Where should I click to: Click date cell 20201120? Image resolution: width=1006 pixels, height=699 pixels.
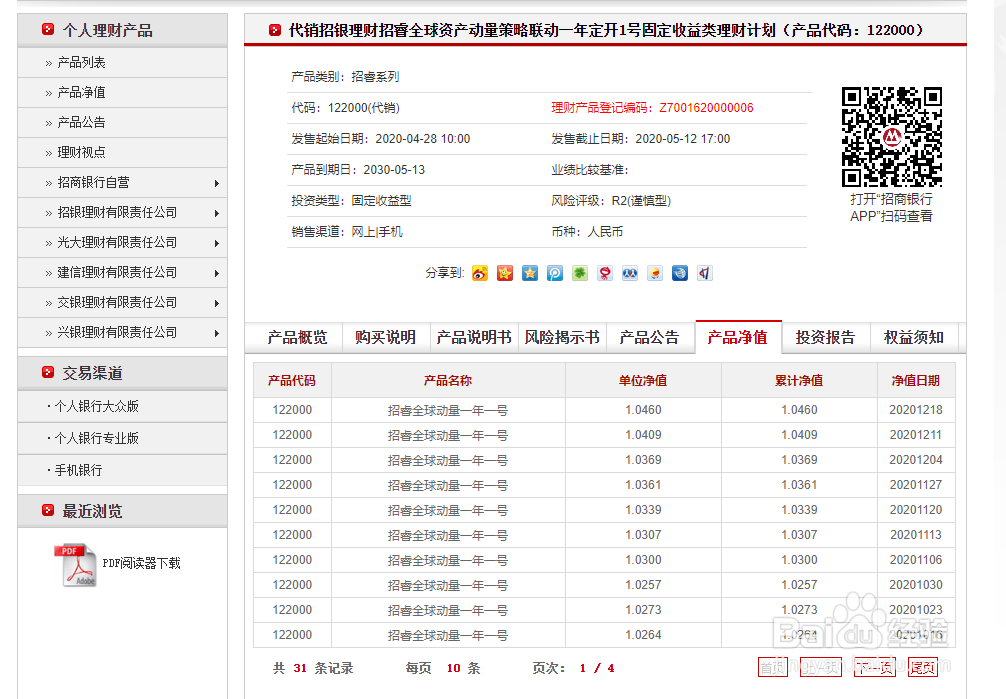(916, 510)
